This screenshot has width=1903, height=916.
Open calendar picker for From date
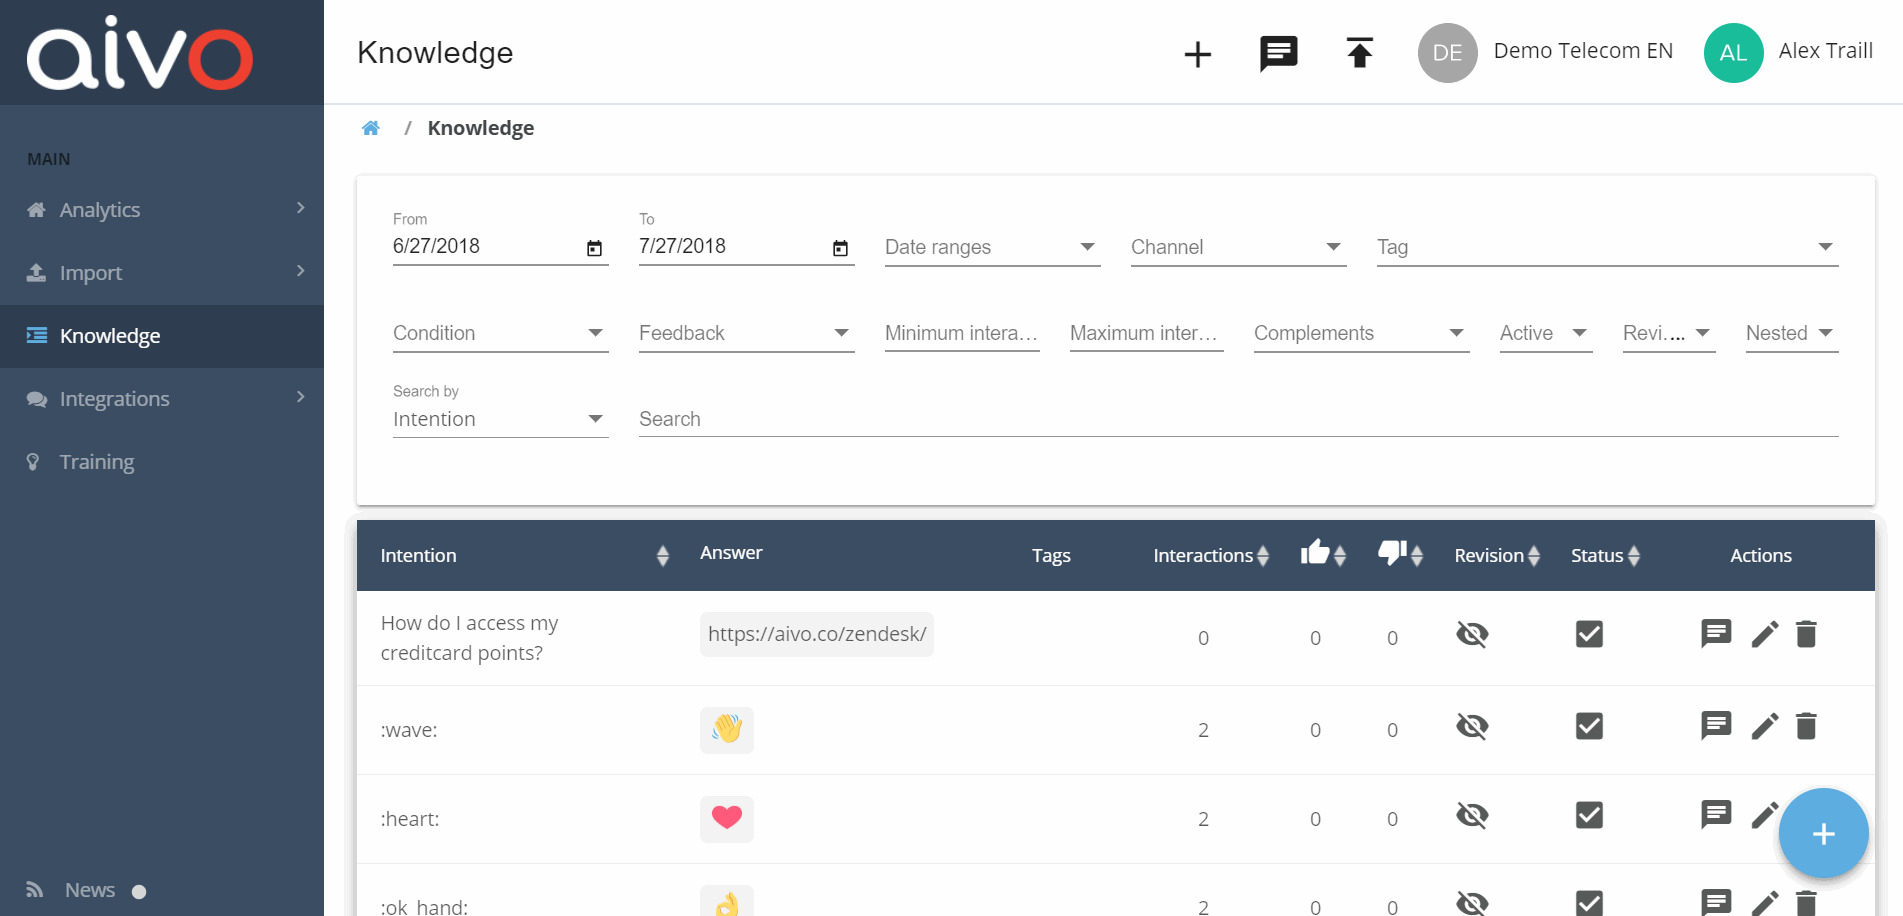pos(594,248)
